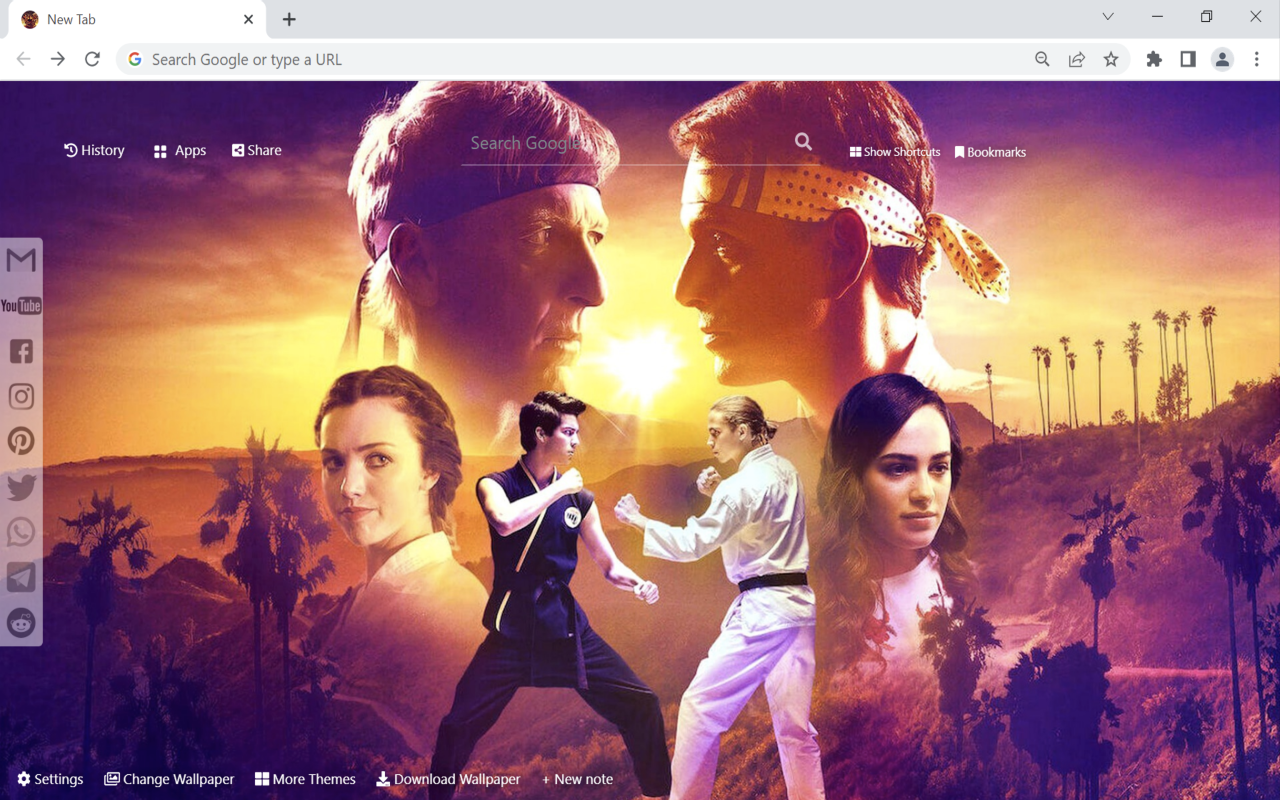This screenshot has height=800, width=1280.
Task: Change Wallpaper
Action: coord(169,779)
